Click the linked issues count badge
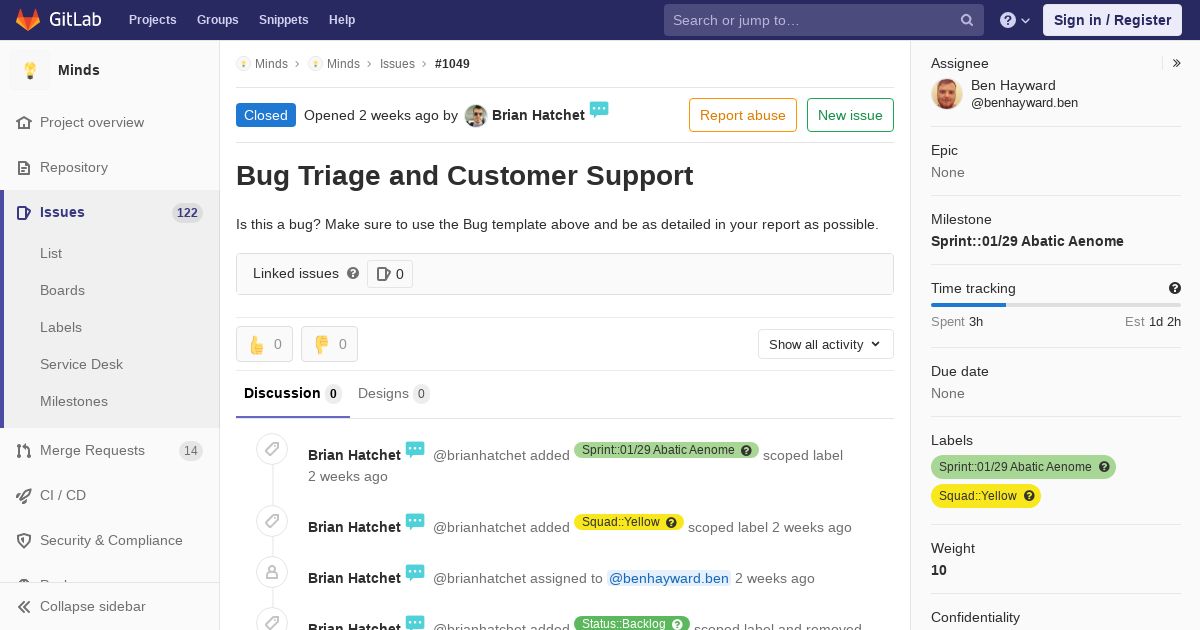Image resolution: width=1200 pixels, height=630 pixels. tap(390, 274)
